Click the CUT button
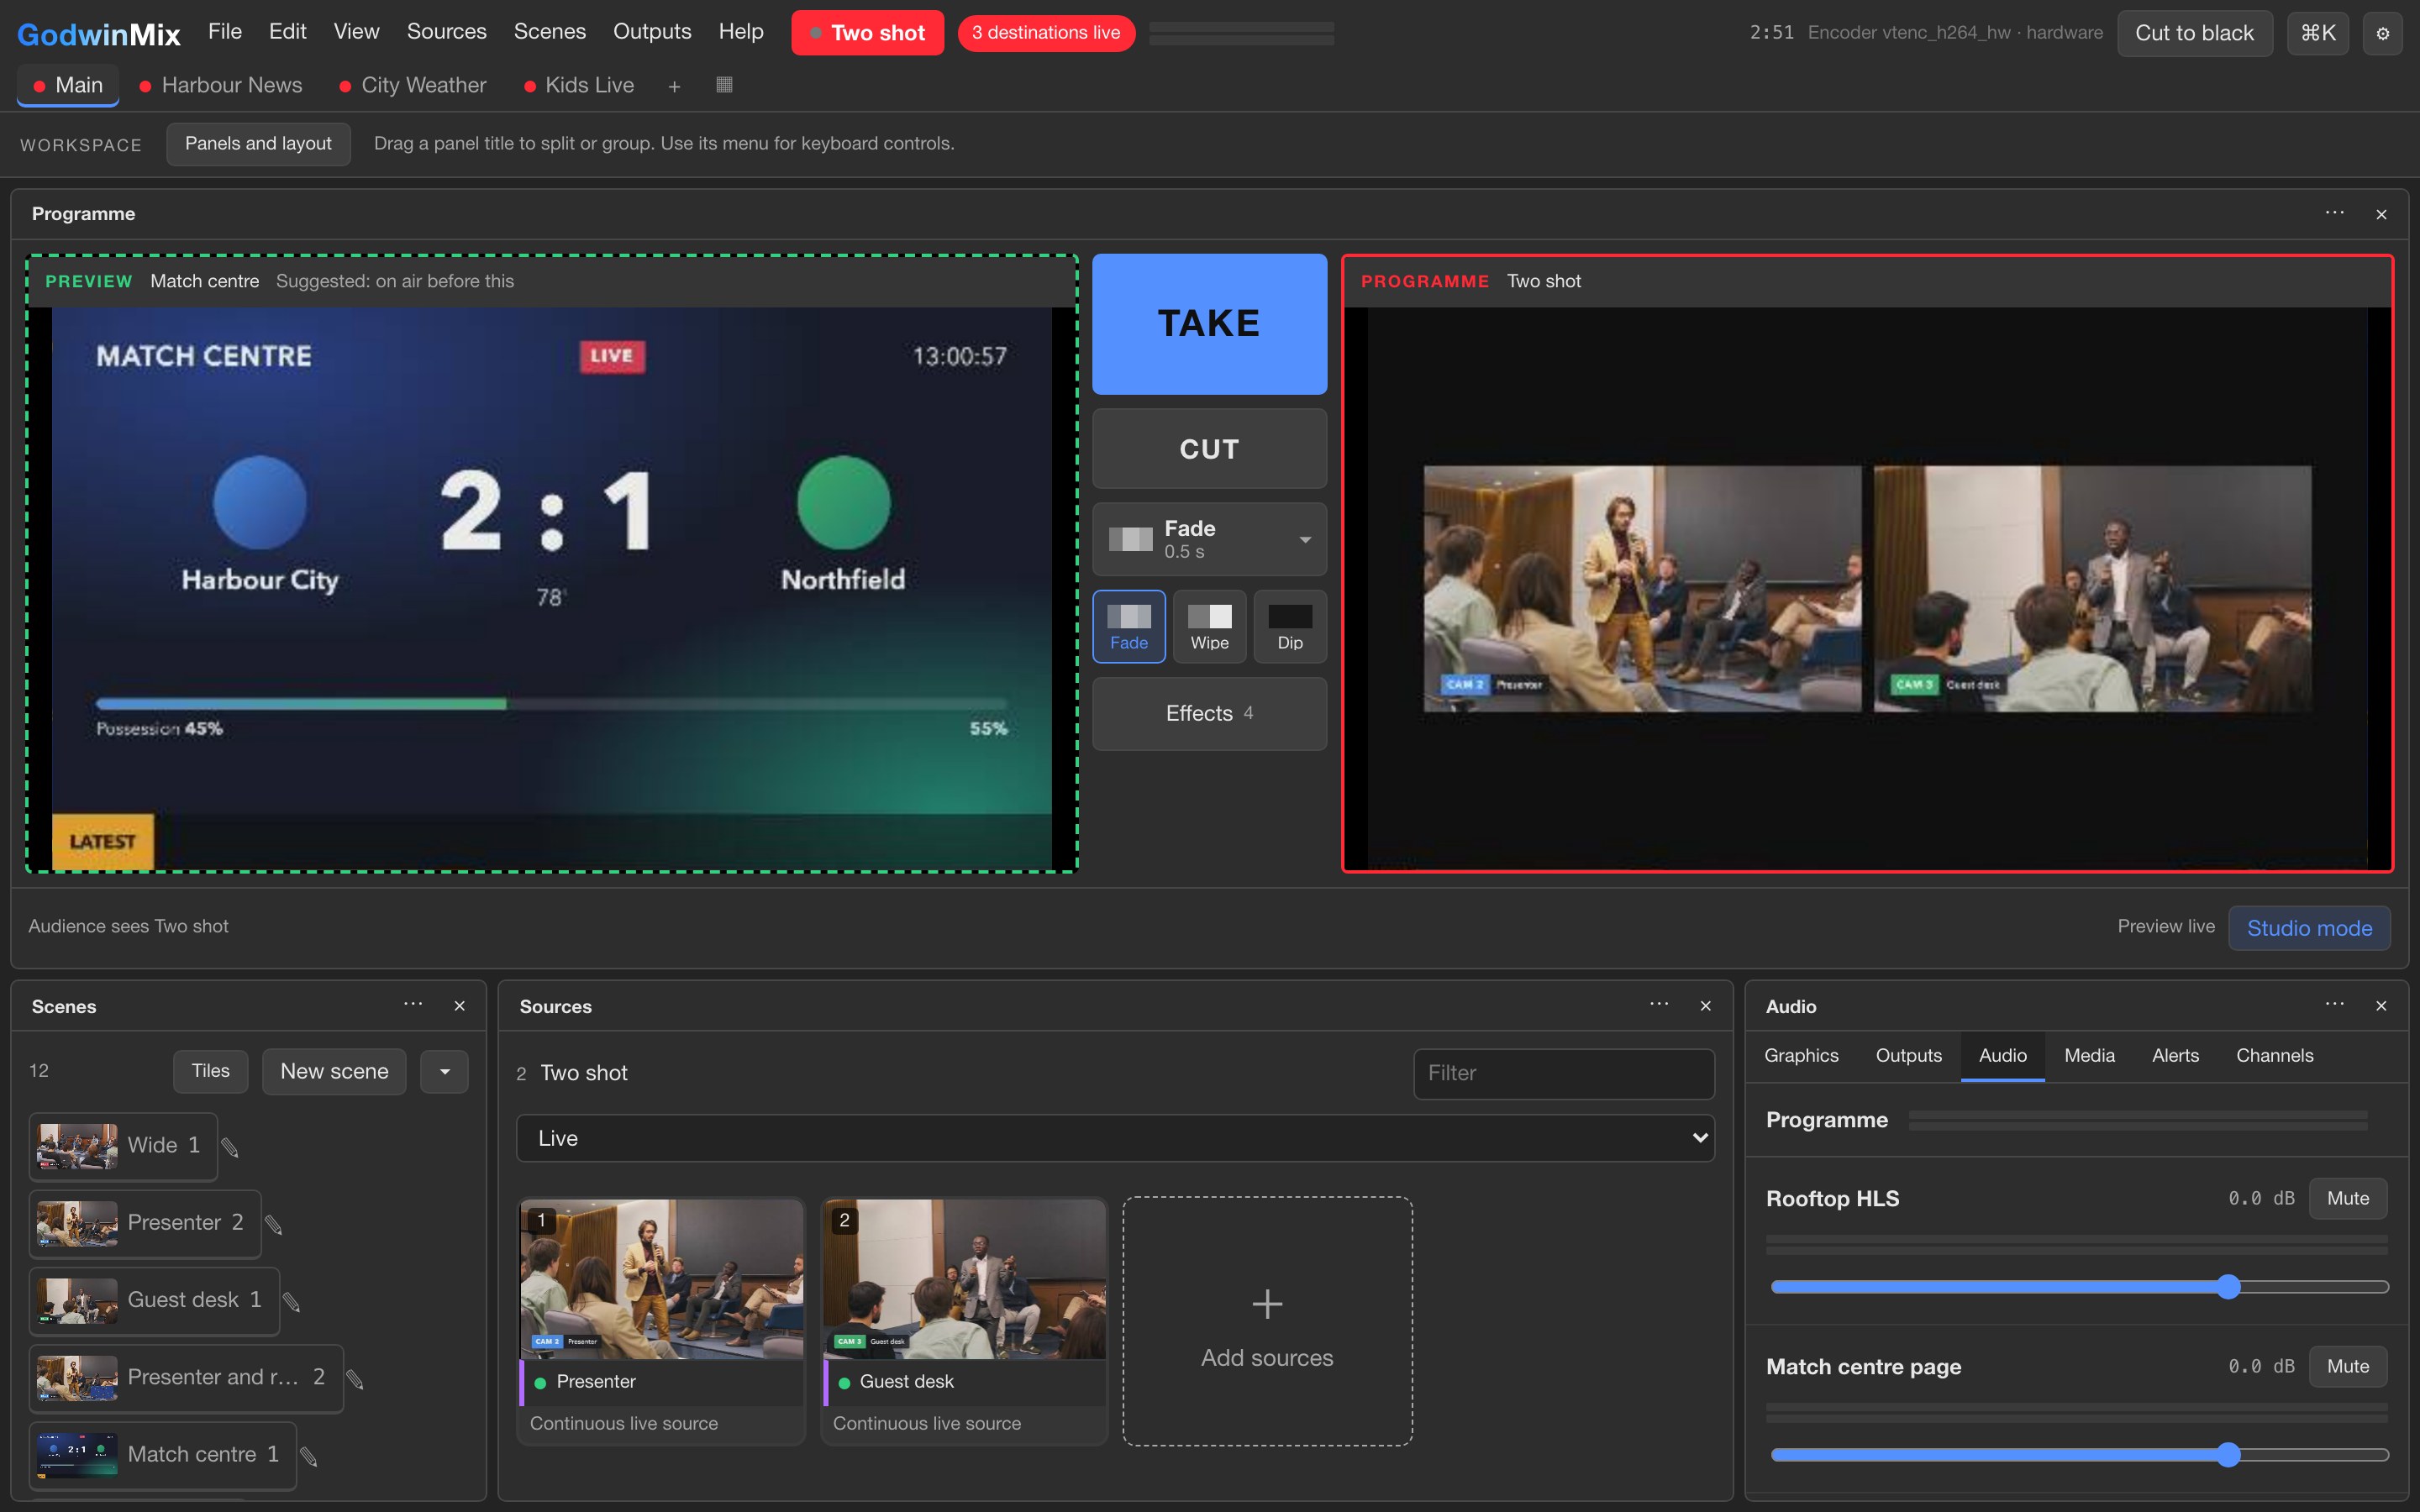The image size is (2420, 1512). pyautogui.click(x=1209, y=449)
